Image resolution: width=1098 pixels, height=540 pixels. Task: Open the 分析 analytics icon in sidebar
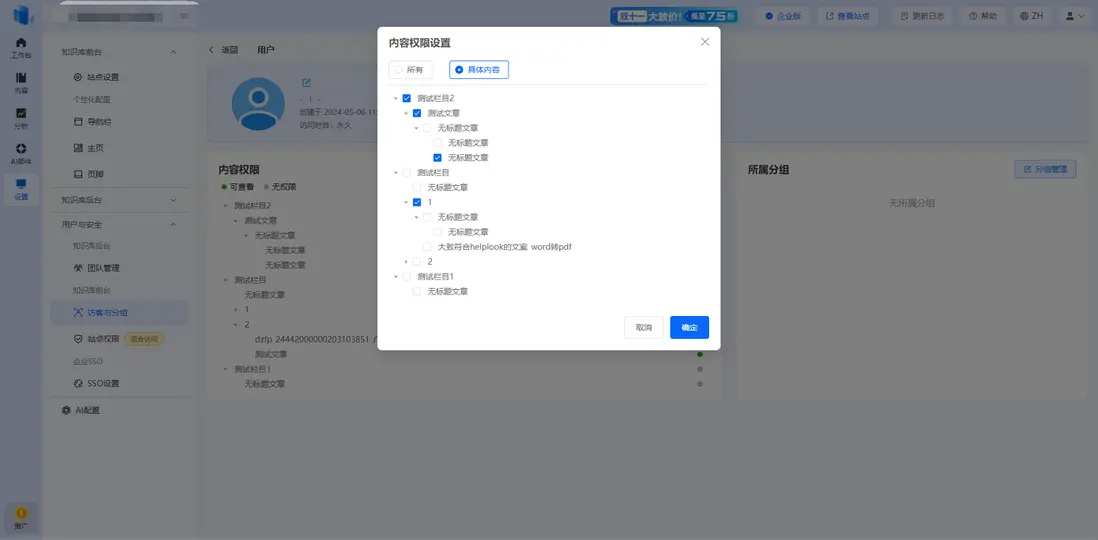(21, 118)
